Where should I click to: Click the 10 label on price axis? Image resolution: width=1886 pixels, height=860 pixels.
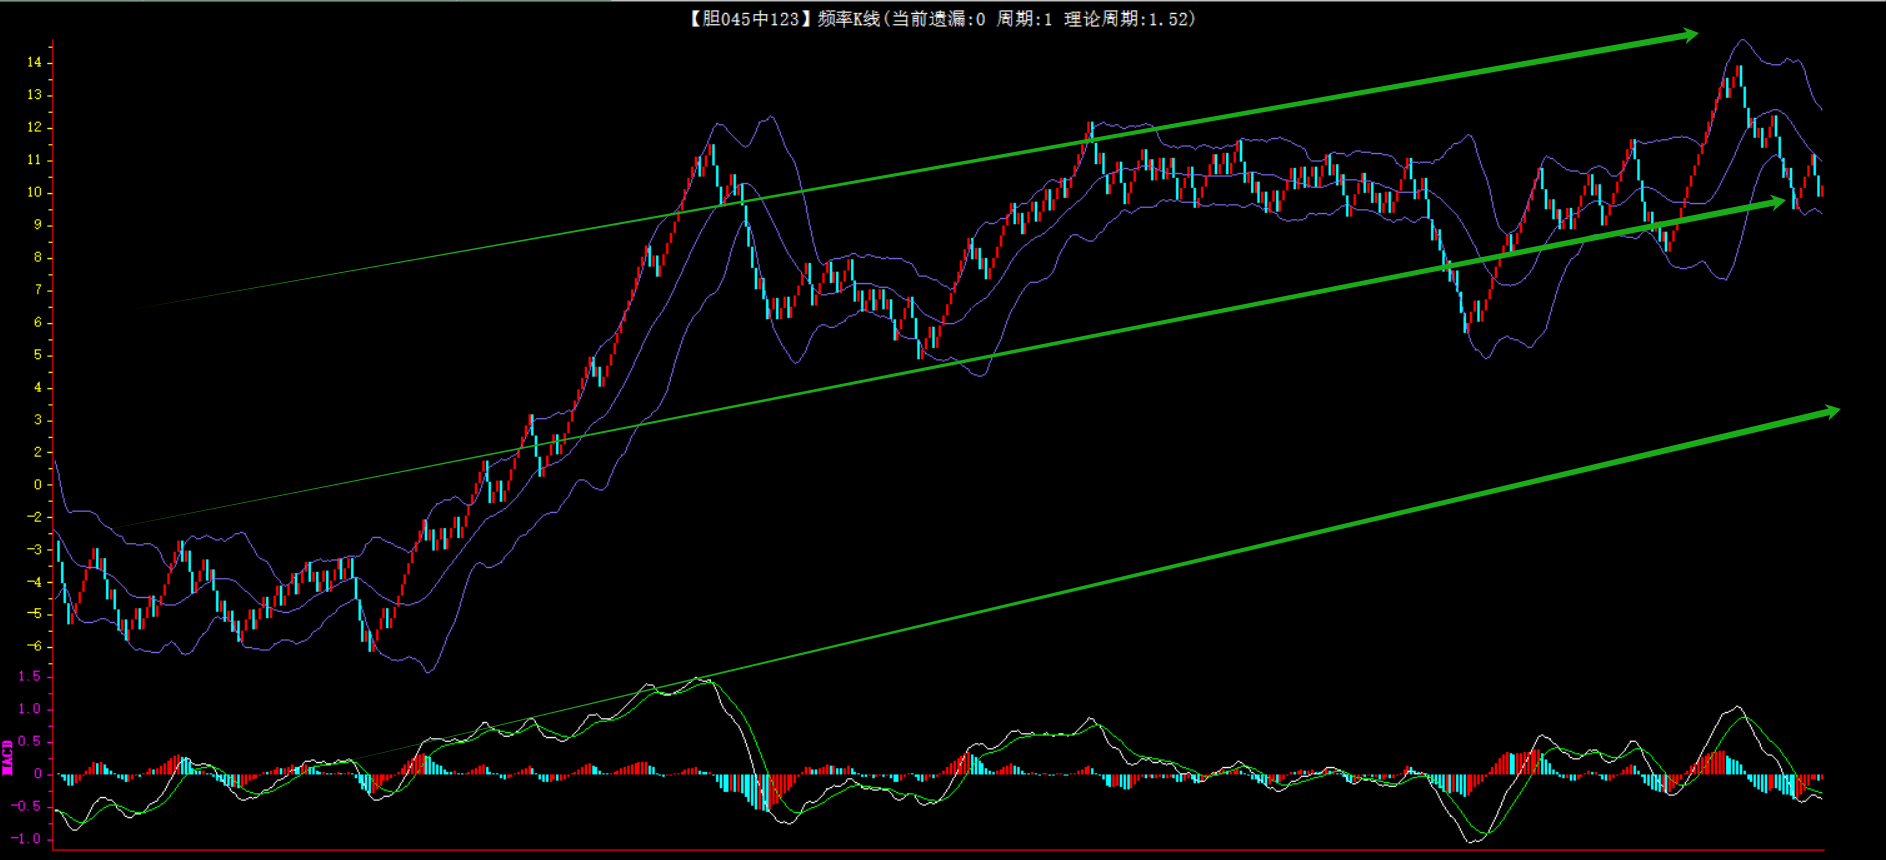tap(35, 192)
